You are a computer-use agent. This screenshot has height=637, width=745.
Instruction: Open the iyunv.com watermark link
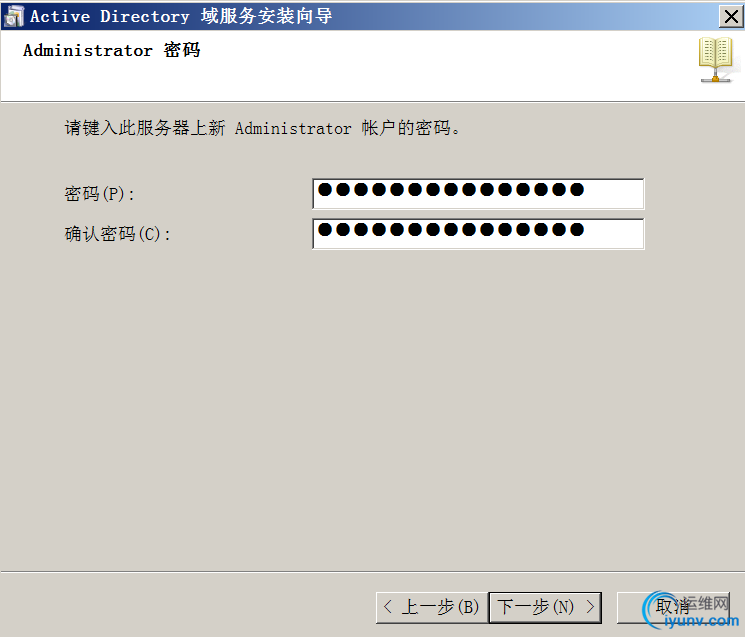[x=701, y=620]
